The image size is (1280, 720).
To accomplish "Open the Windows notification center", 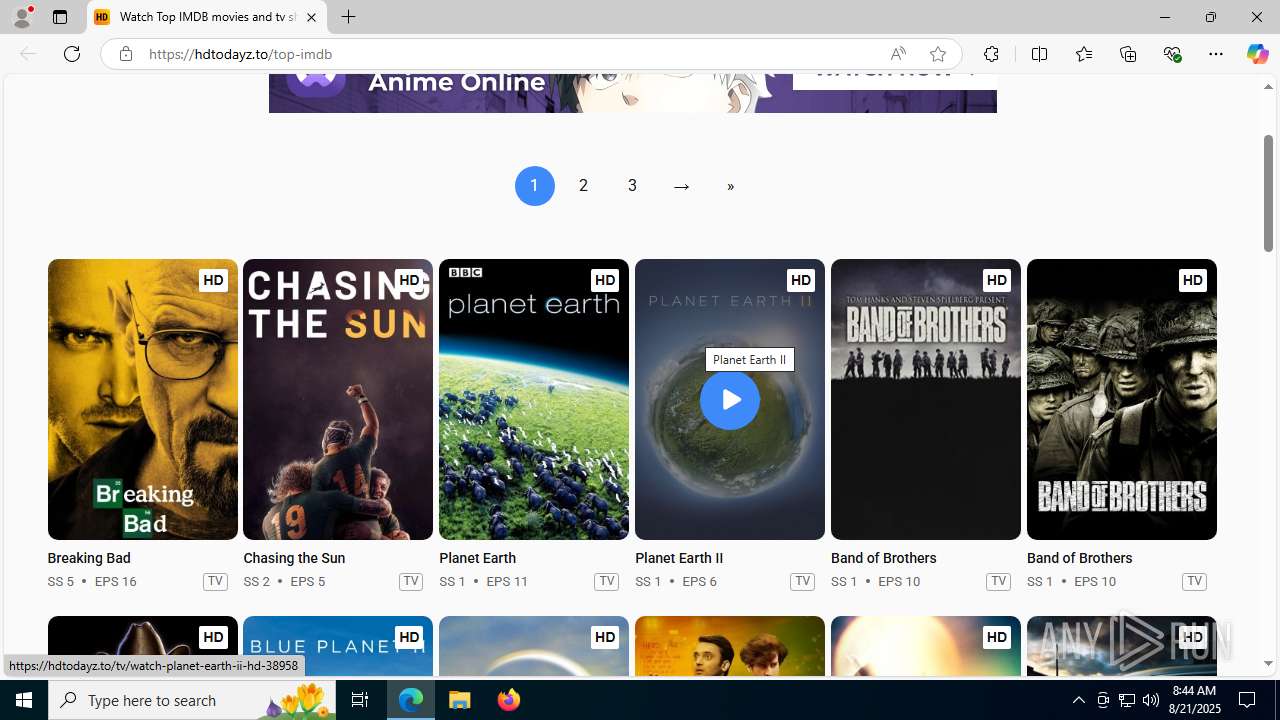I will pos(1248,700).
